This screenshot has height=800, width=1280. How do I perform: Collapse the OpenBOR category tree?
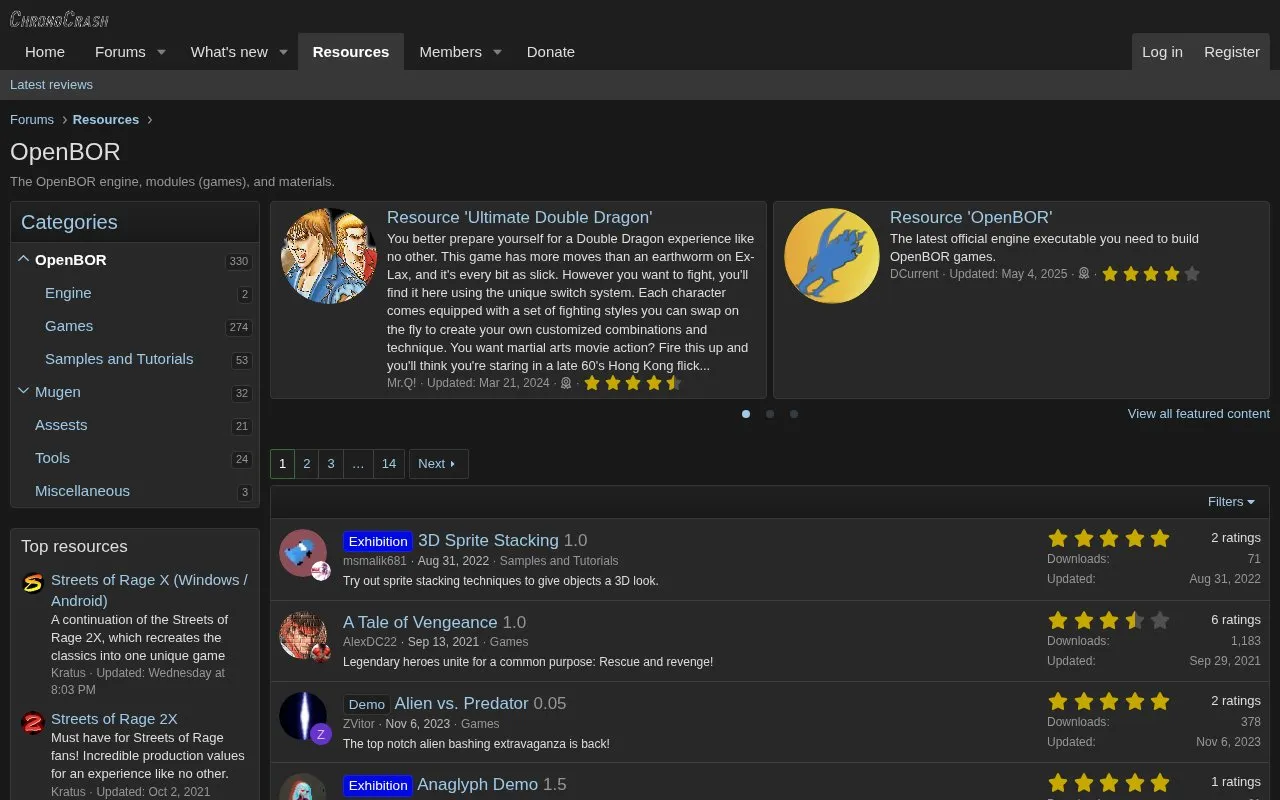(23, 259)
